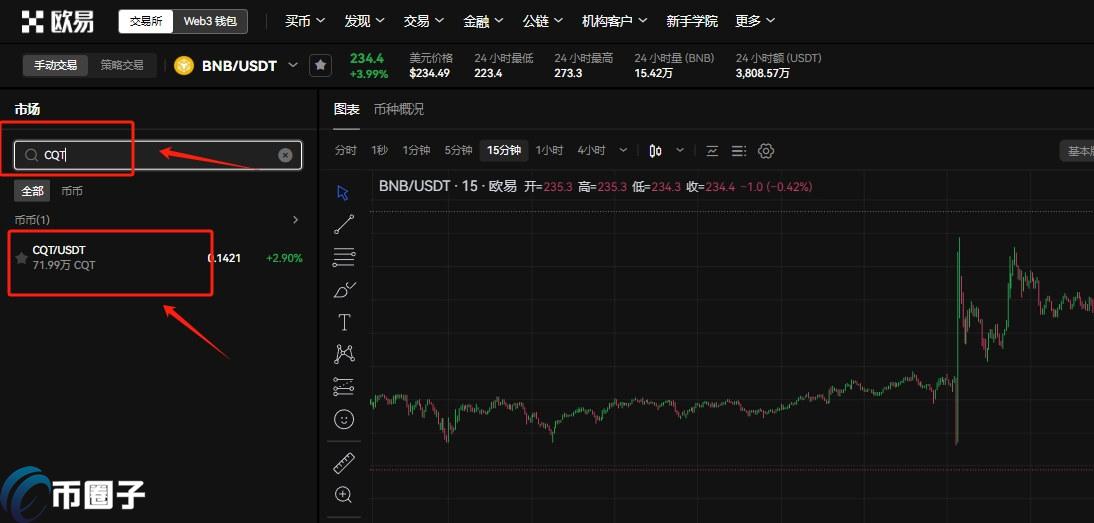
Task: Select the text annotation tool
Action: tap(344, 322)
